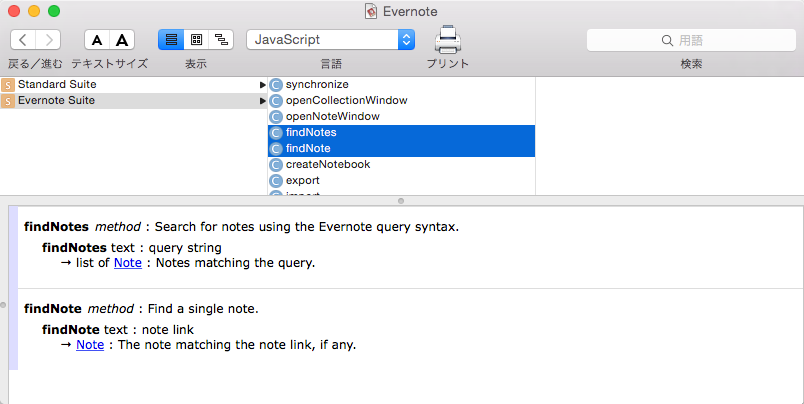Follow the Note link under findNote
804x404 pixels.
point(90,345)
